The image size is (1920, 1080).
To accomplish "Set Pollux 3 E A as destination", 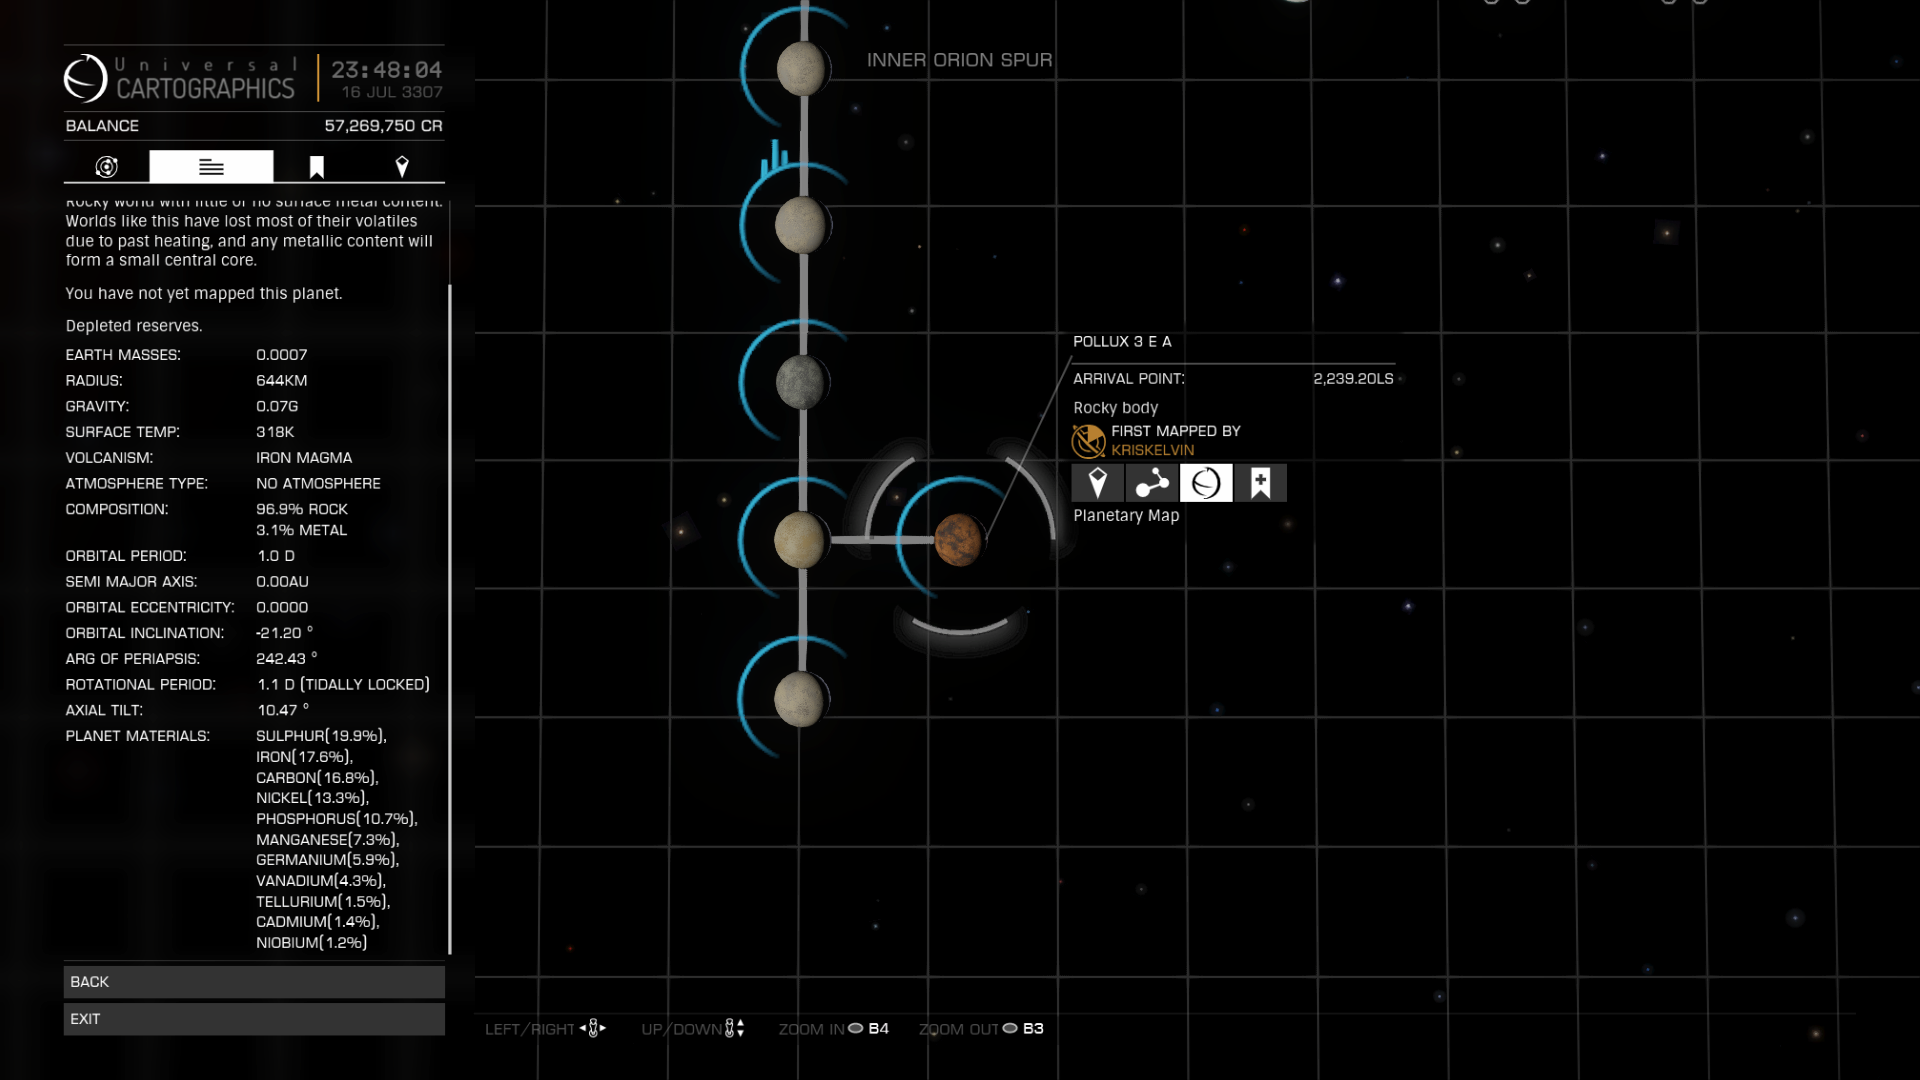I will 1097,483.
